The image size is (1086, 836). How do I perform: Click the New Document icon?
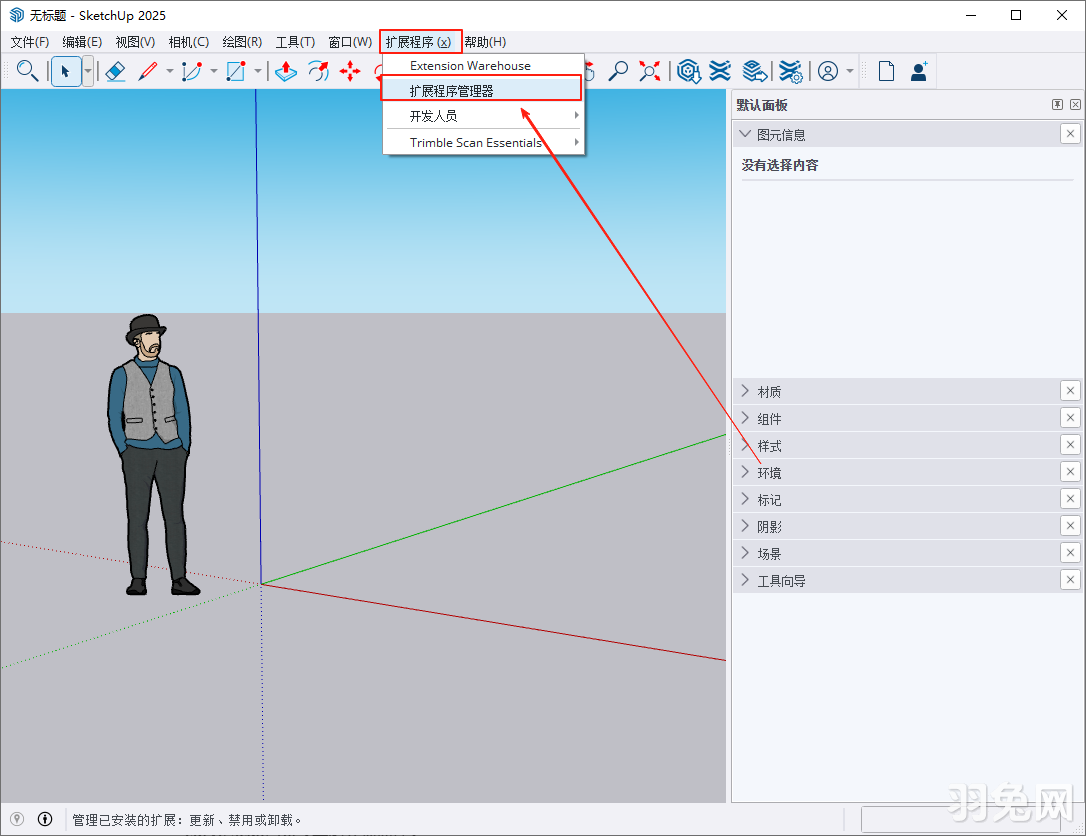pos(886,71)
